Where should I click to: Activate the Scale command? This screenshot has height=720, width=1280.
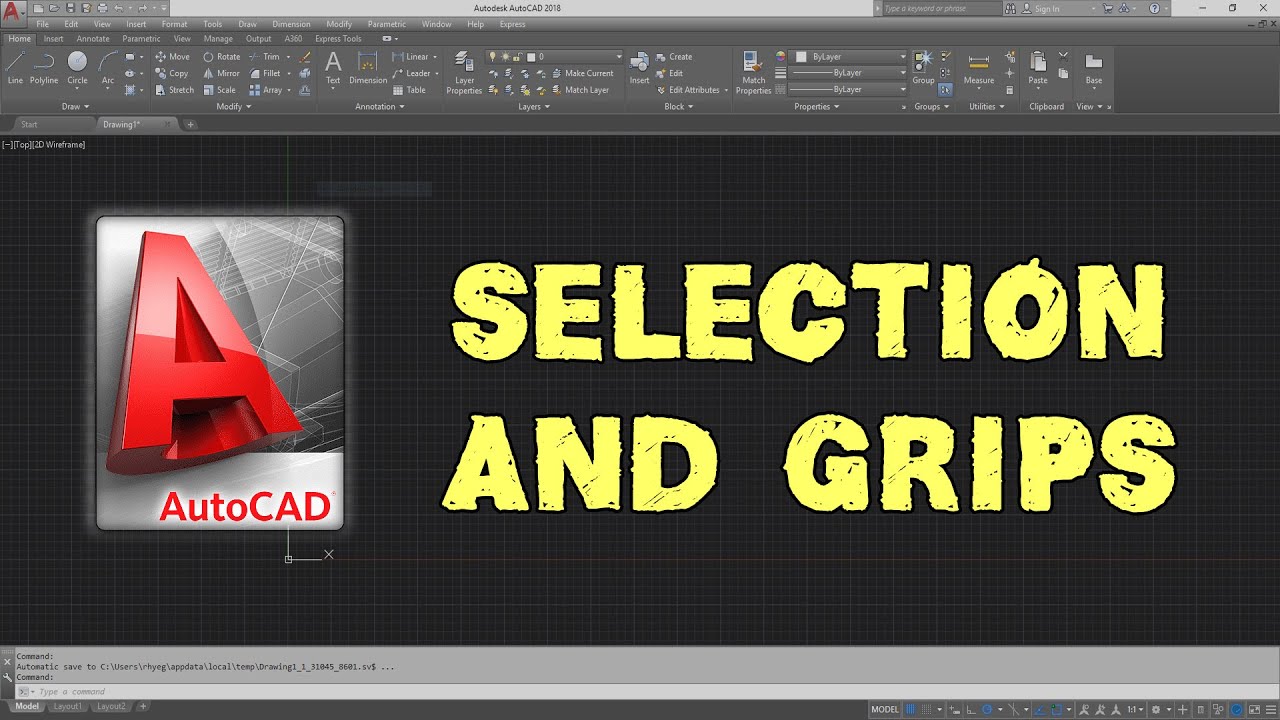pyautogui.click(x=220, y=90)
